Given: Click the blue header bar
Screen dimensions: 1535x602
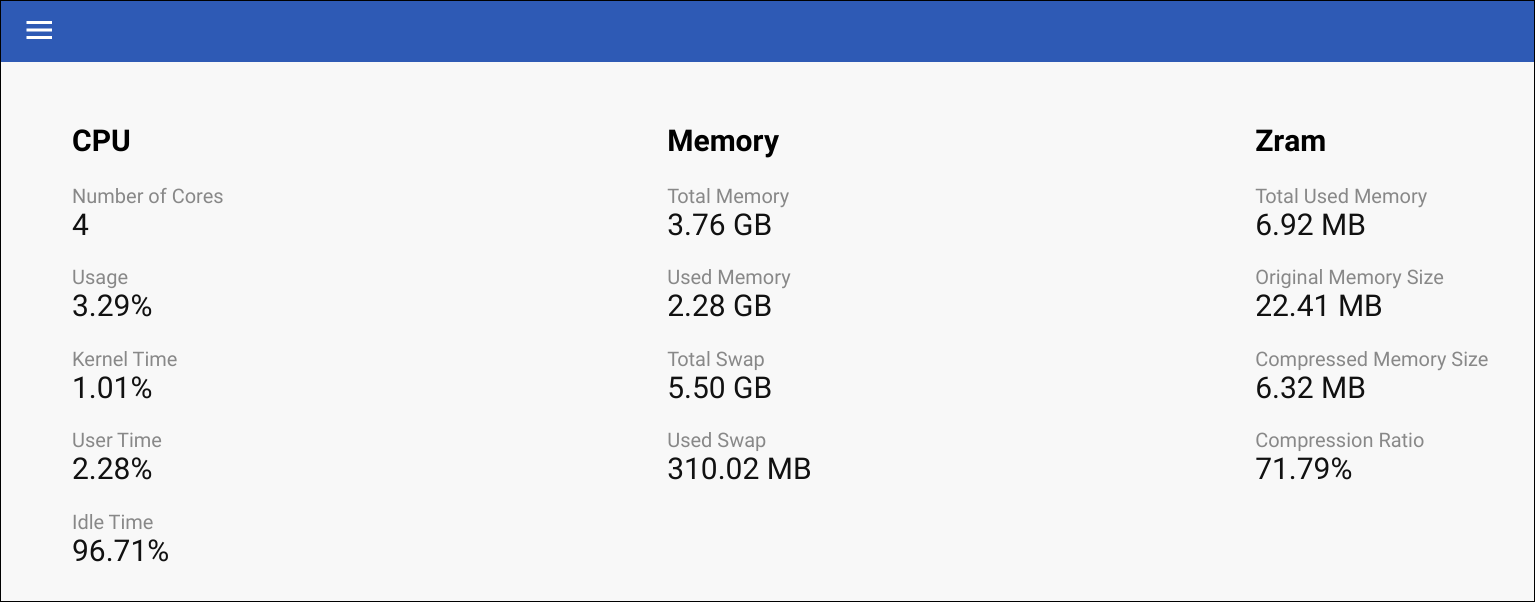Looking at the screenshot, I should (767, 30).
